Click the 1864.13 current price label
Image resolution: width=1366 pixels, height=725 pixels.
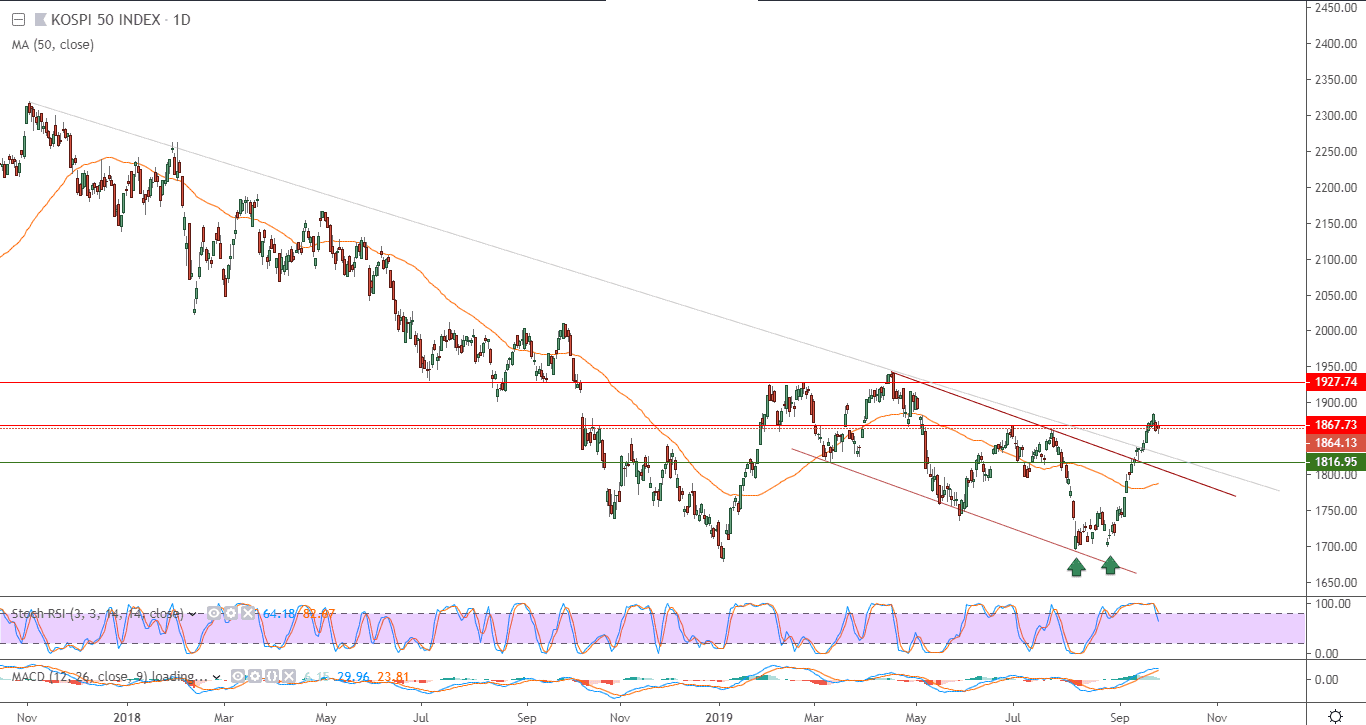(1336, 442)
